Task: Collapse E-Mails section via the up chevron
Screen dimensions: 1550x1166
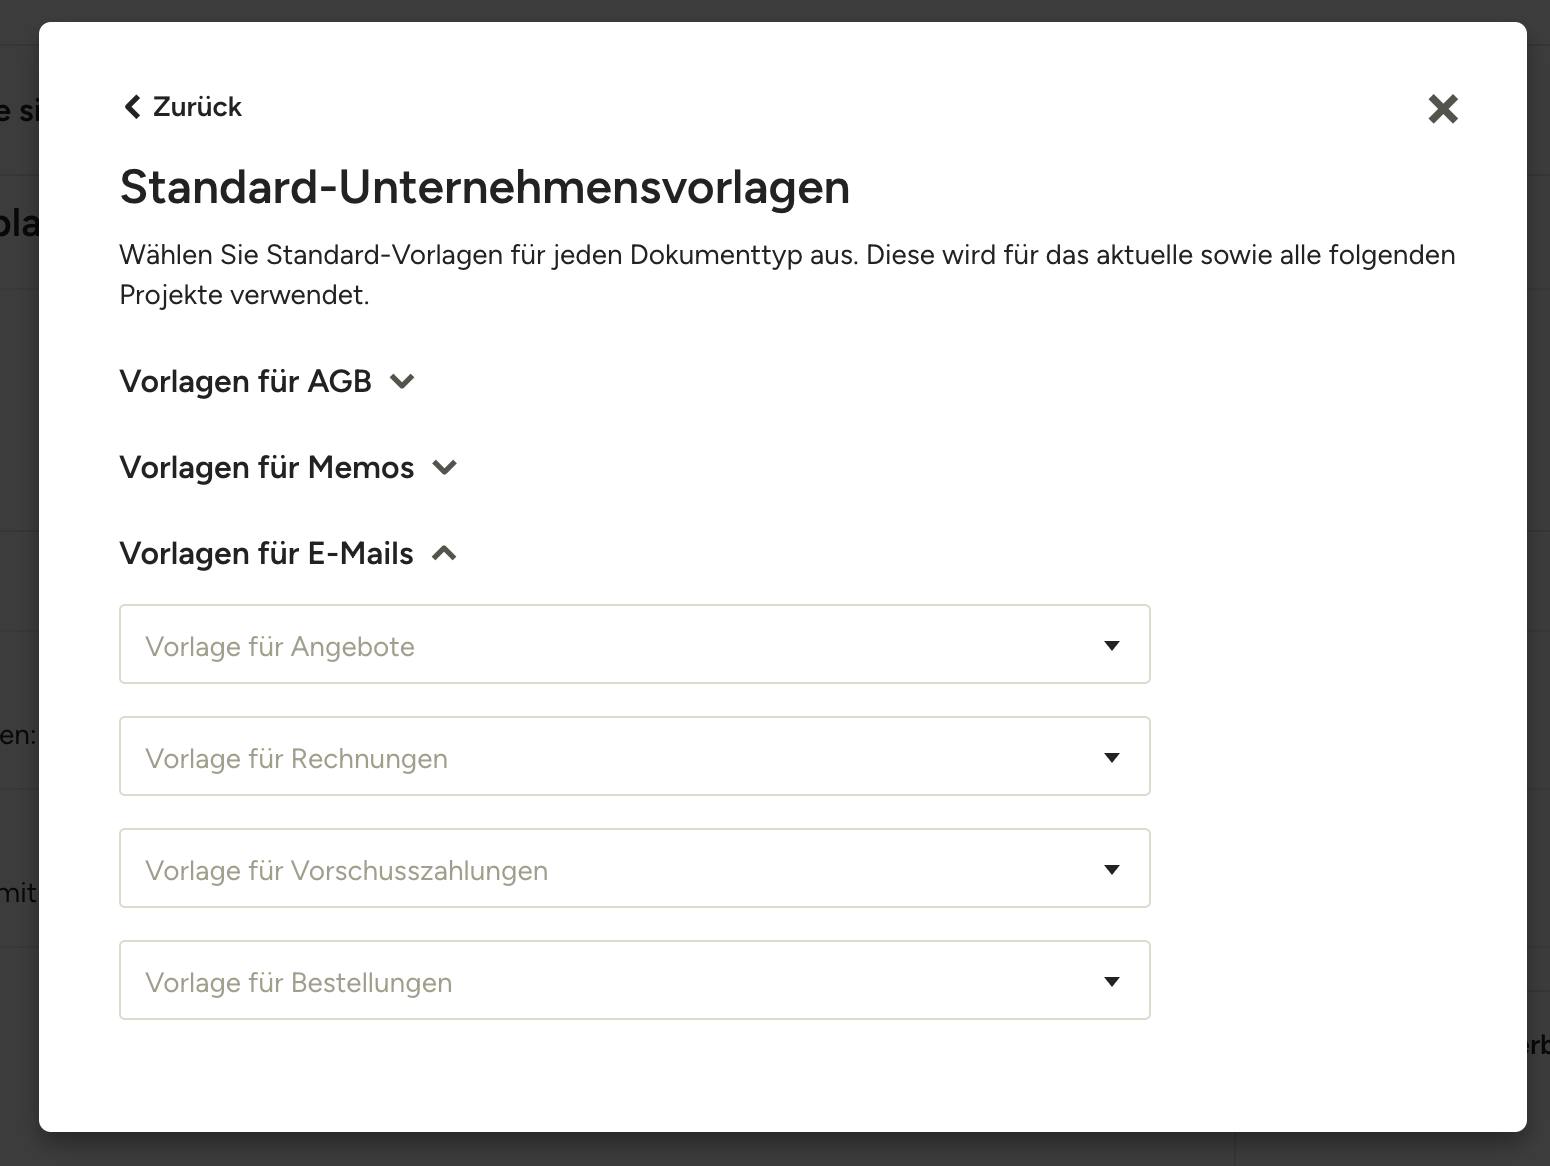Action: tap(444, 553)
